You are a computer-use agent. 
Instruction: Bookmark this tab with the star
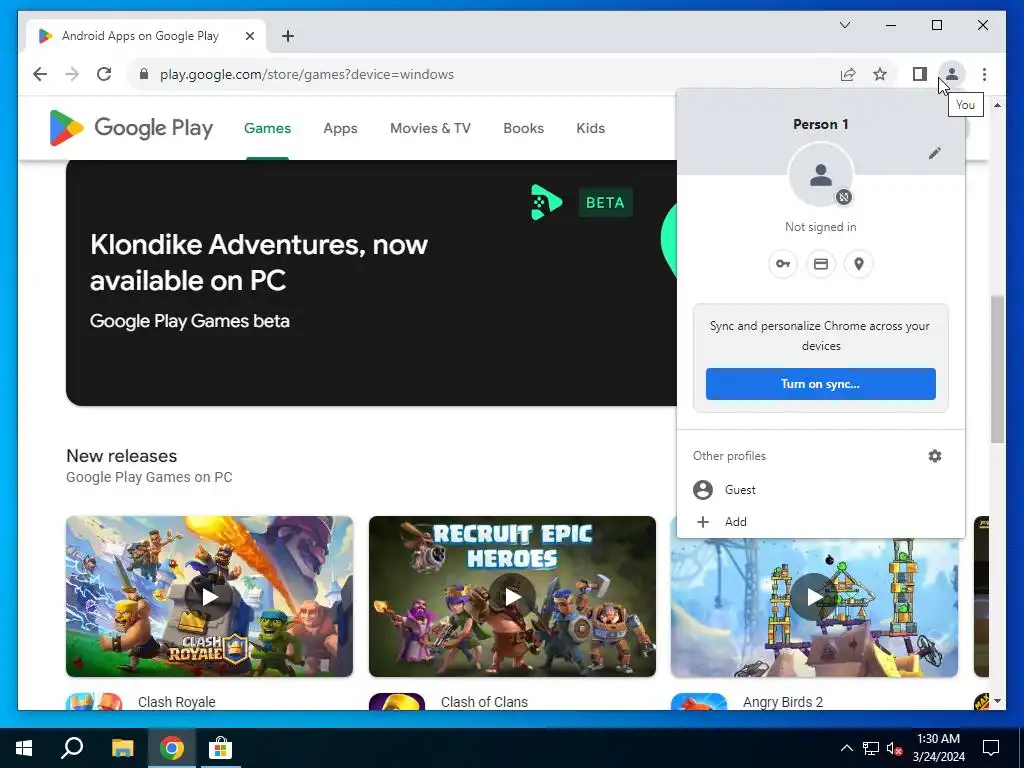(880, 74)
